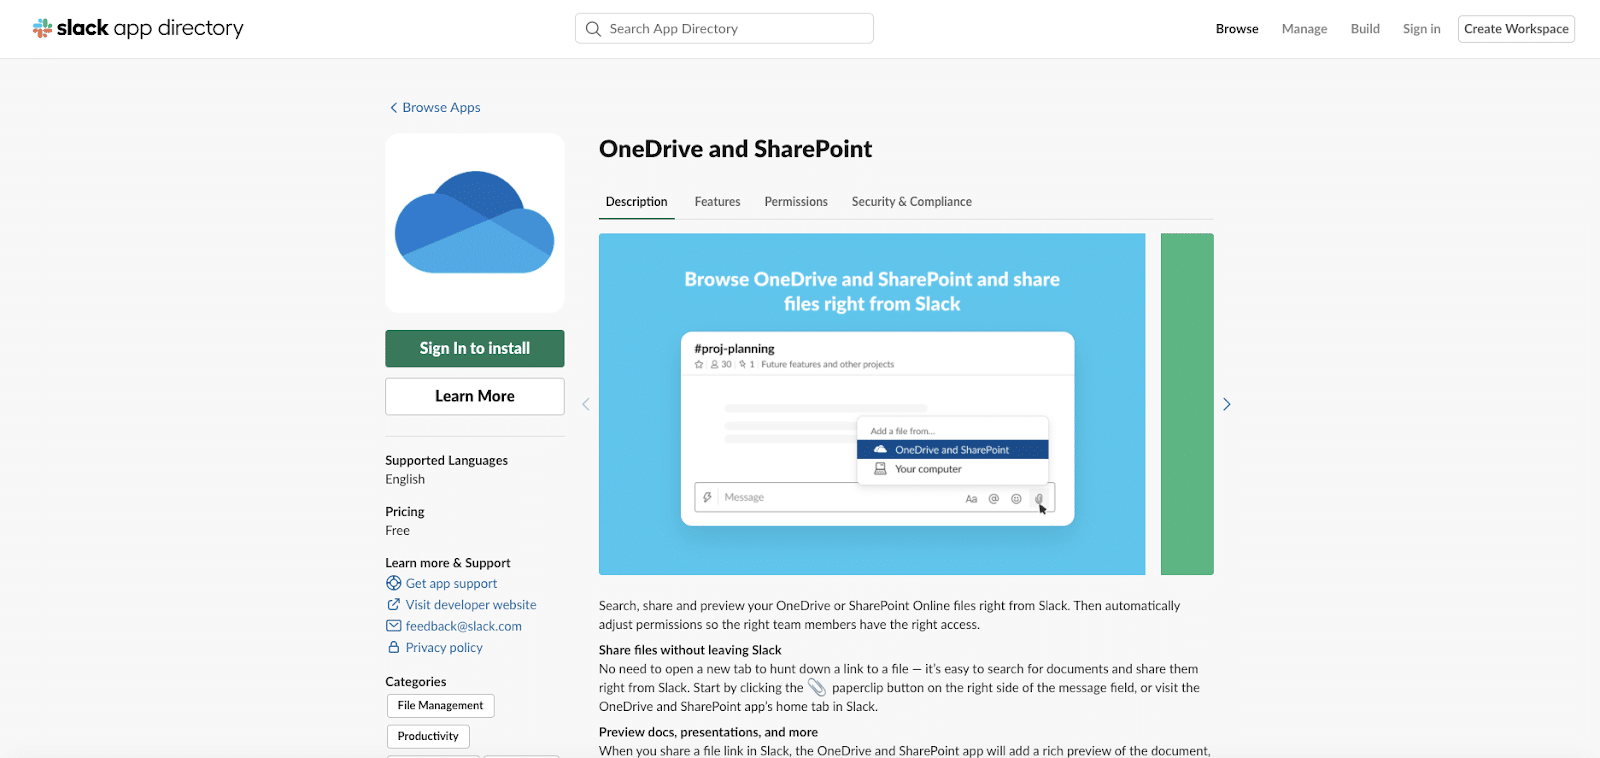The width and height of the screenshot is (1600, 758).
Task: Switch to the Permissions tab
Action: tap(796, 202)
